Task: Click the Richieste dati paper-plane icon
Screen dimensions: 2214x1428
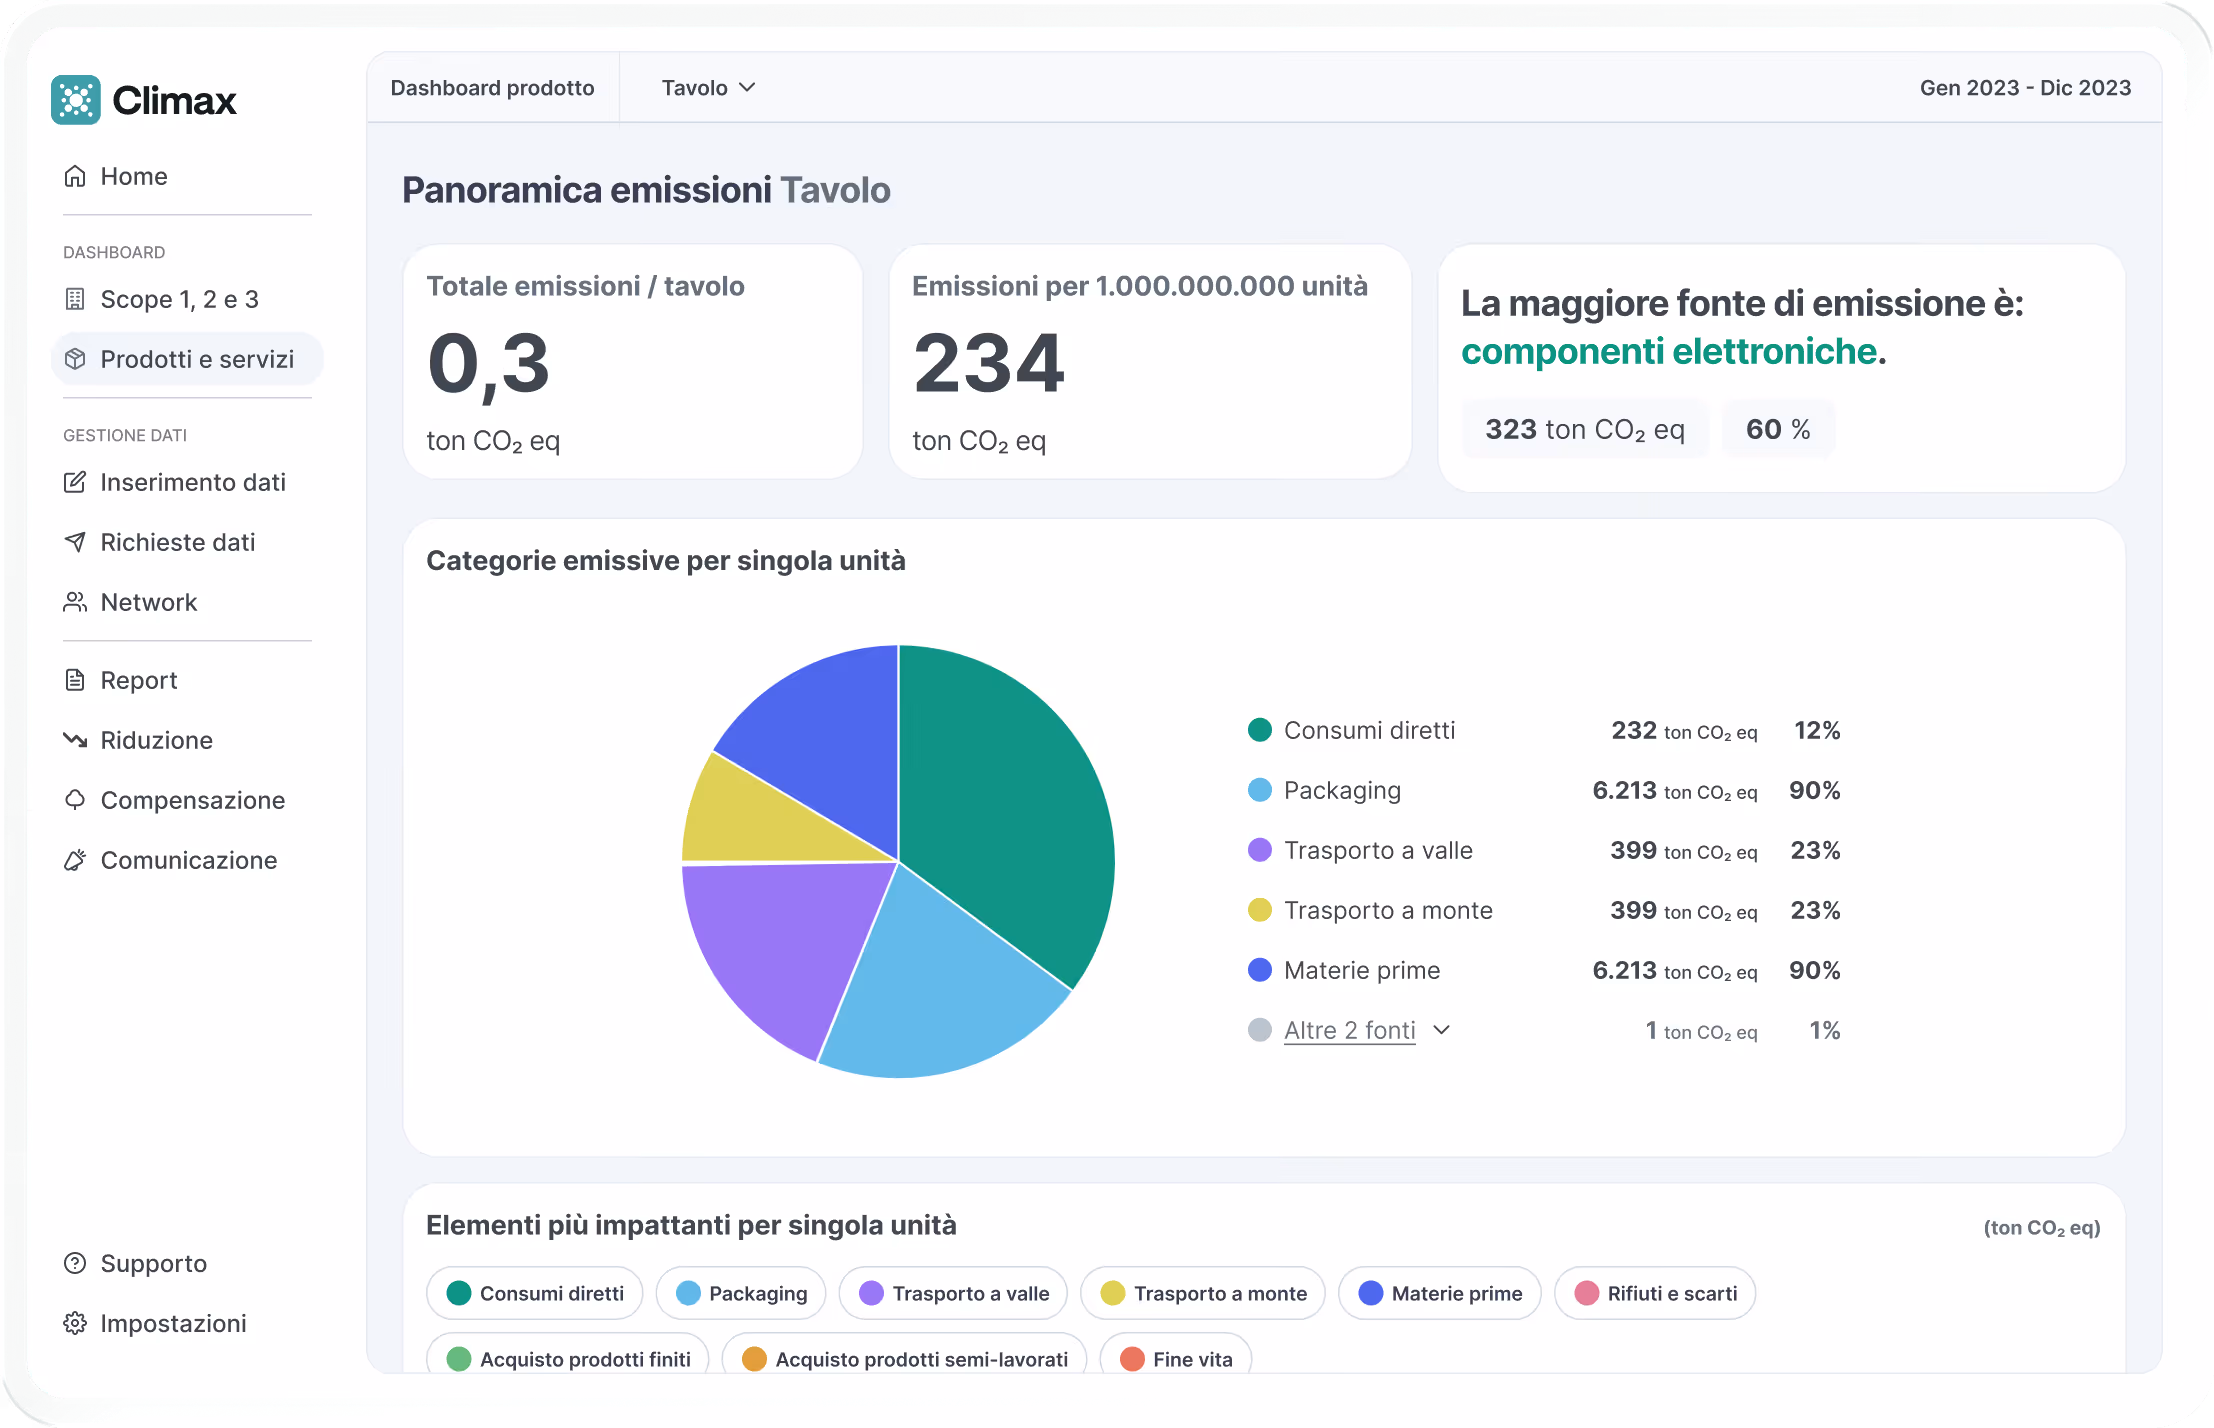Action: [x=75, y=542]
